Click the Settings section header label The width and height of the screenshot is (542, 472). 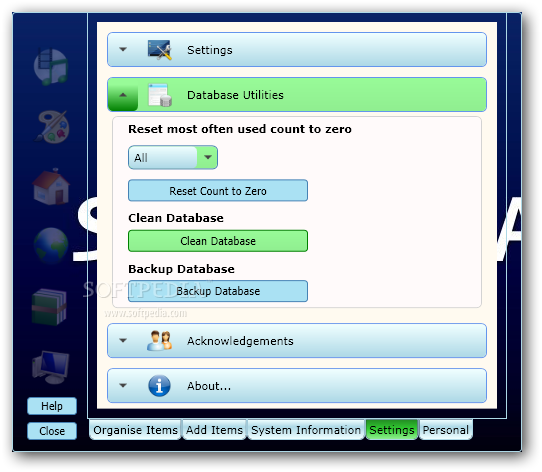[x=209, y=50]
